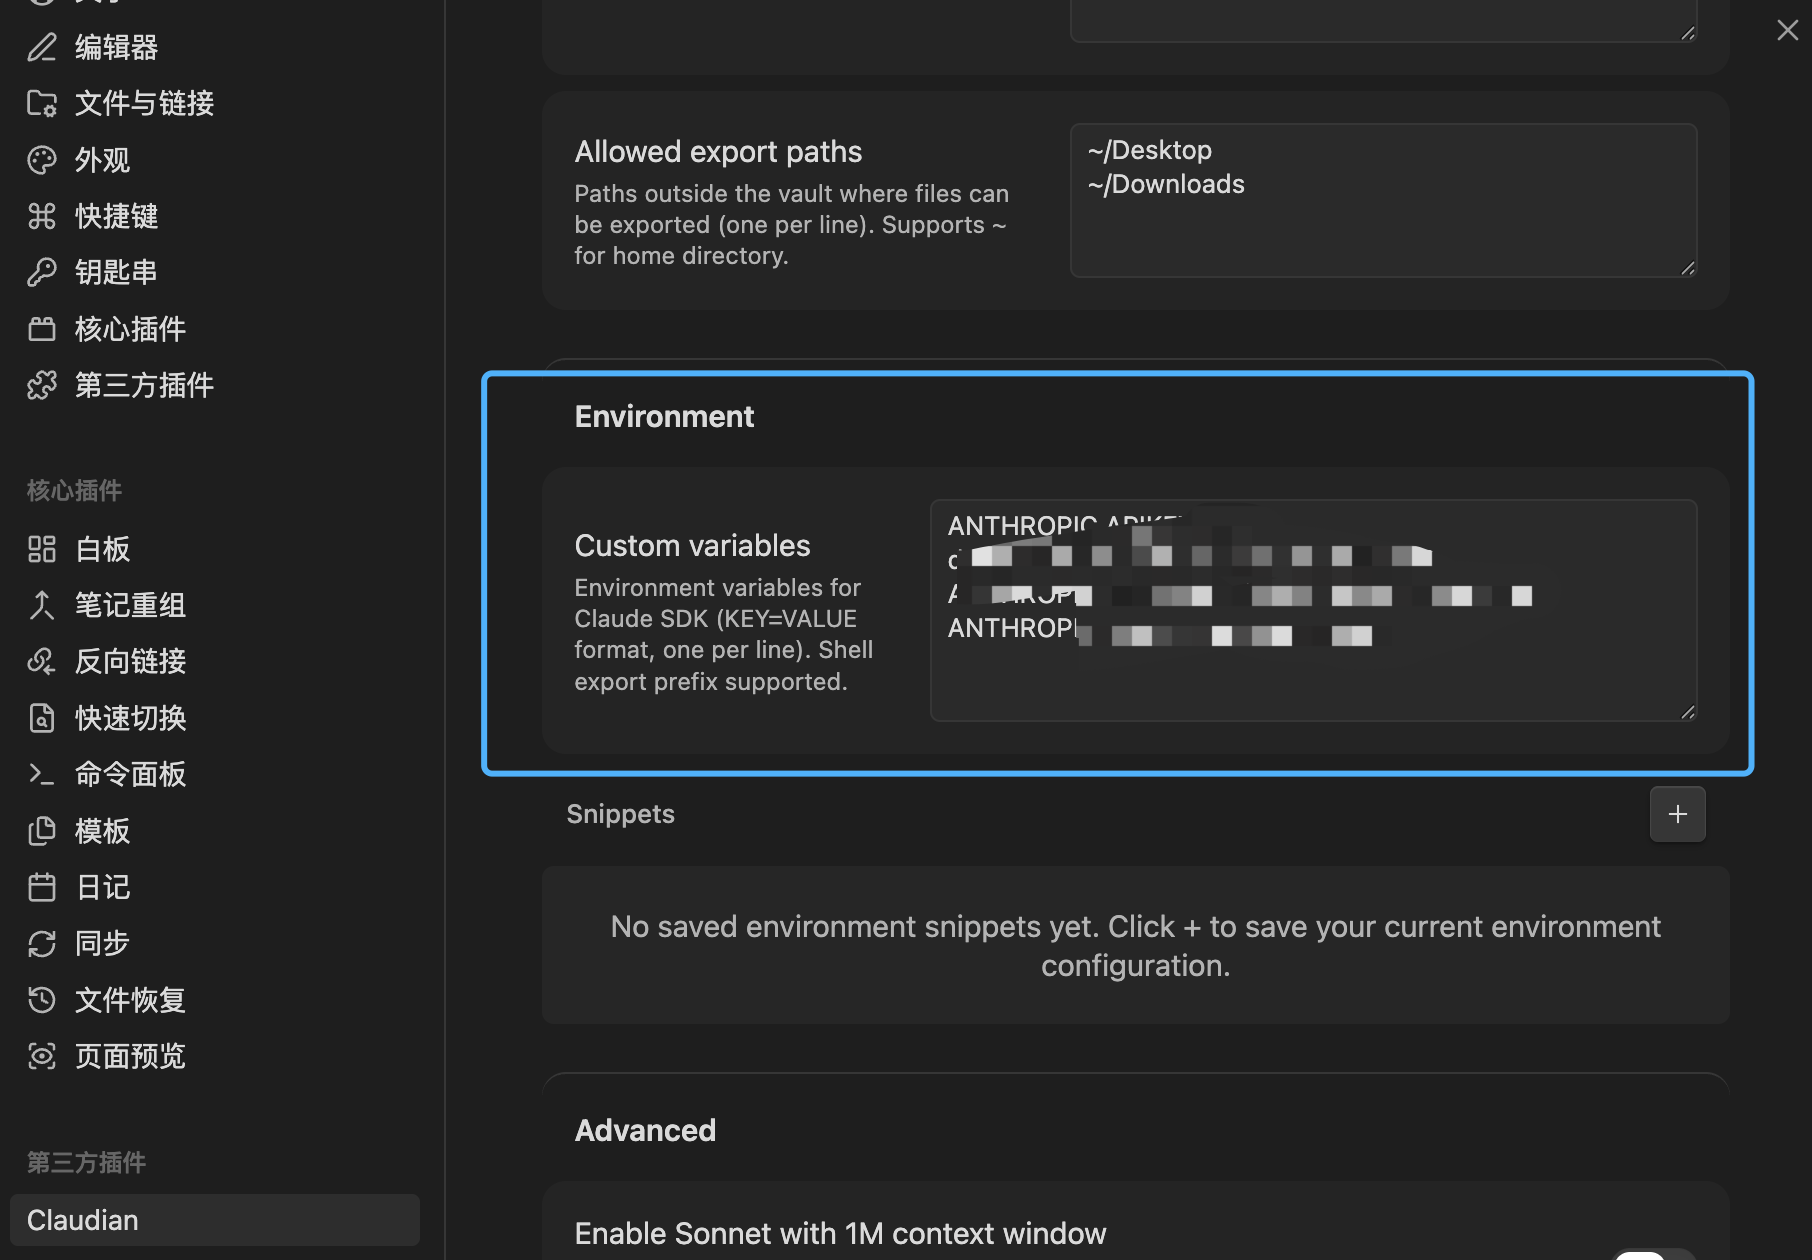Click inside the Allowed export paths textarea
The height and width of the screenshot is (1260, 1812).
1384,200
